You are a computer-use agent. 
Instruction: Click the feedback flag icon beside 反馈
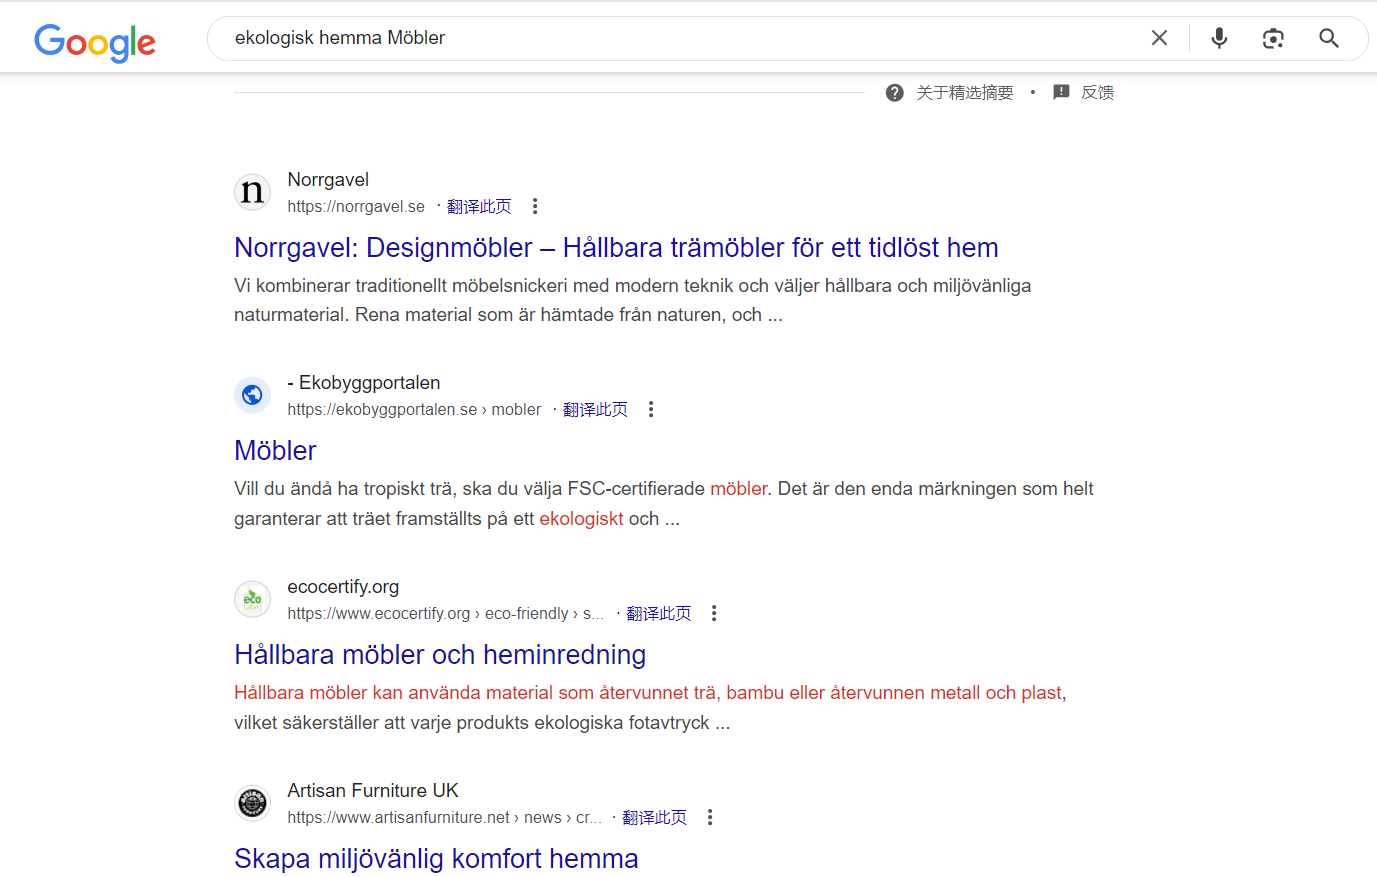click(1061, 92)
